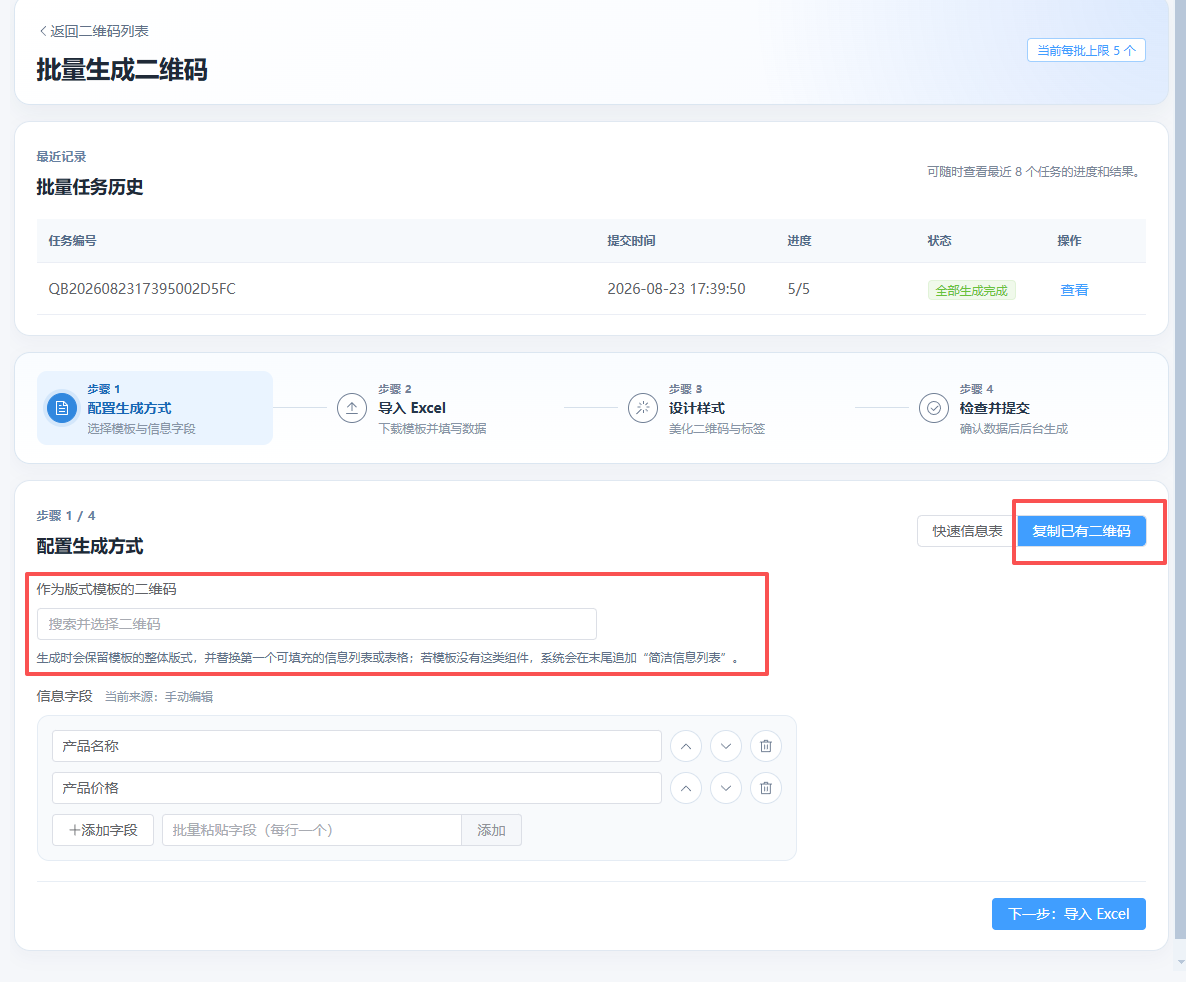This screenshot has width=1186, height=982.
Task: Click the 全部生成完成 status tag
Action: tap(971, 291)
